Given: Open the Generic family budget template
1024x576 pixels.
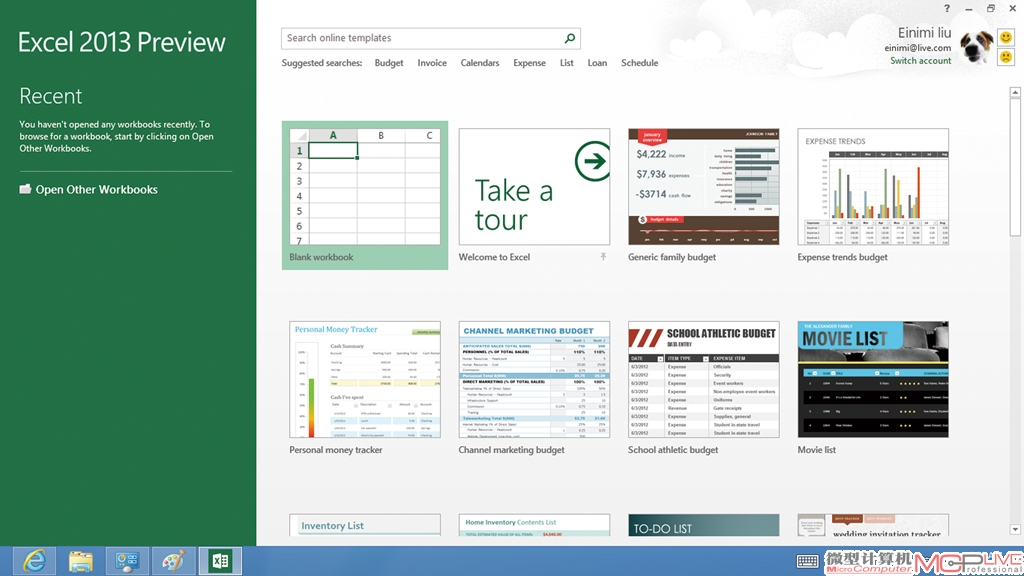Looking at the screenshot, I should [x=703, y=187].
